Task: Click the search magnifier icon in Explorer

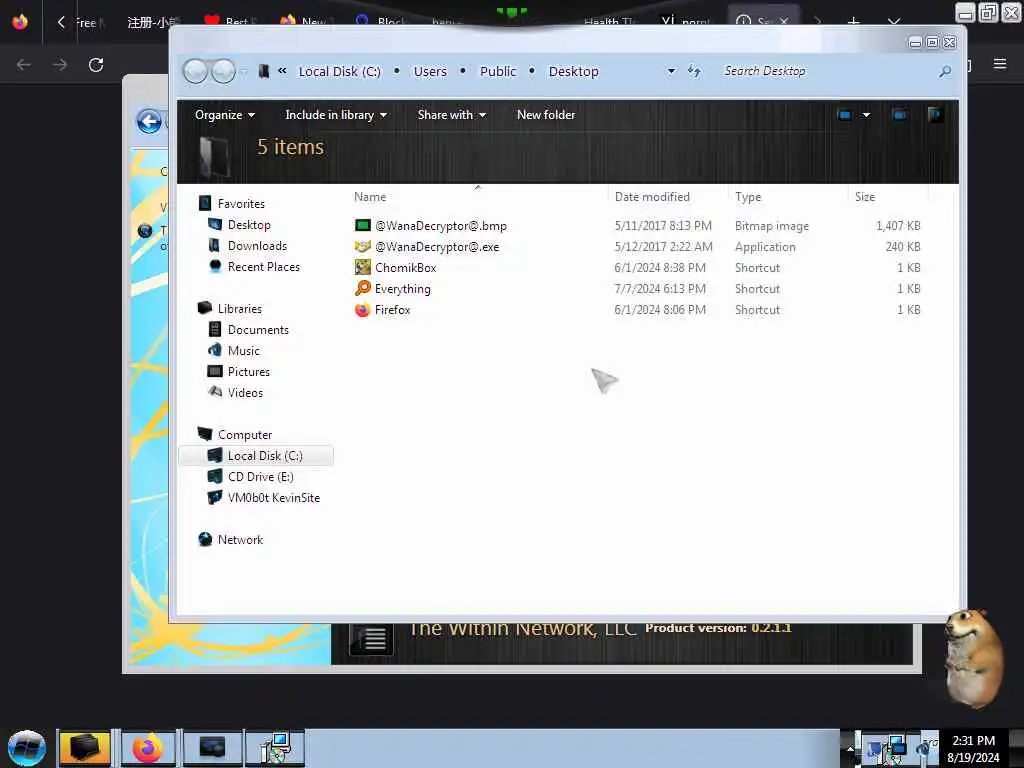Action: pyautogui.click(x=944, y=71)
